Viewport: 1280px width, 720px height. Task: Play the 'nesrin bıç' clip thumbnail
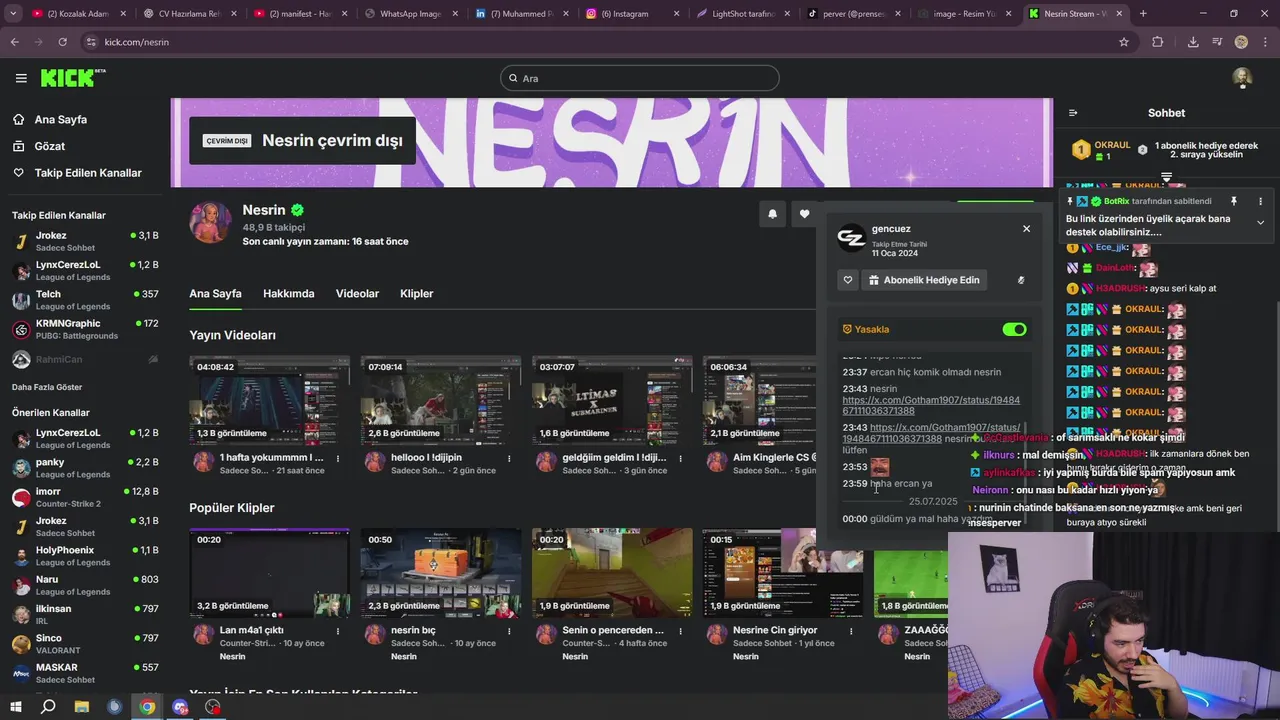pyautogui.click(x=440, y=573)
